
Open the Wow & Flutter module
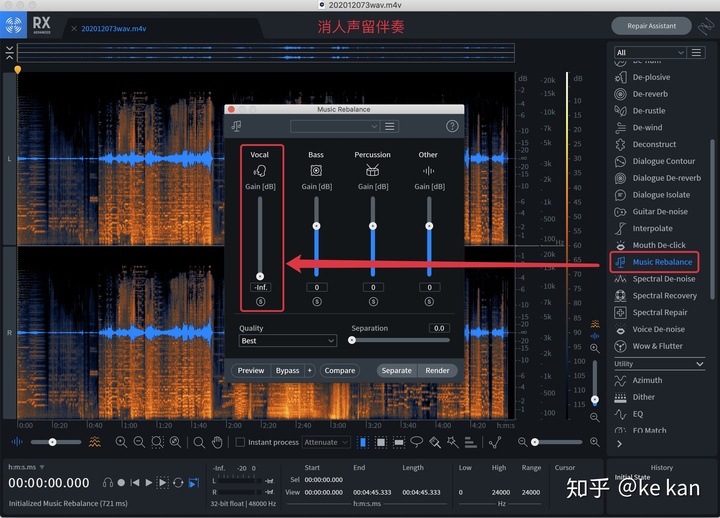(x=648, y=346)
